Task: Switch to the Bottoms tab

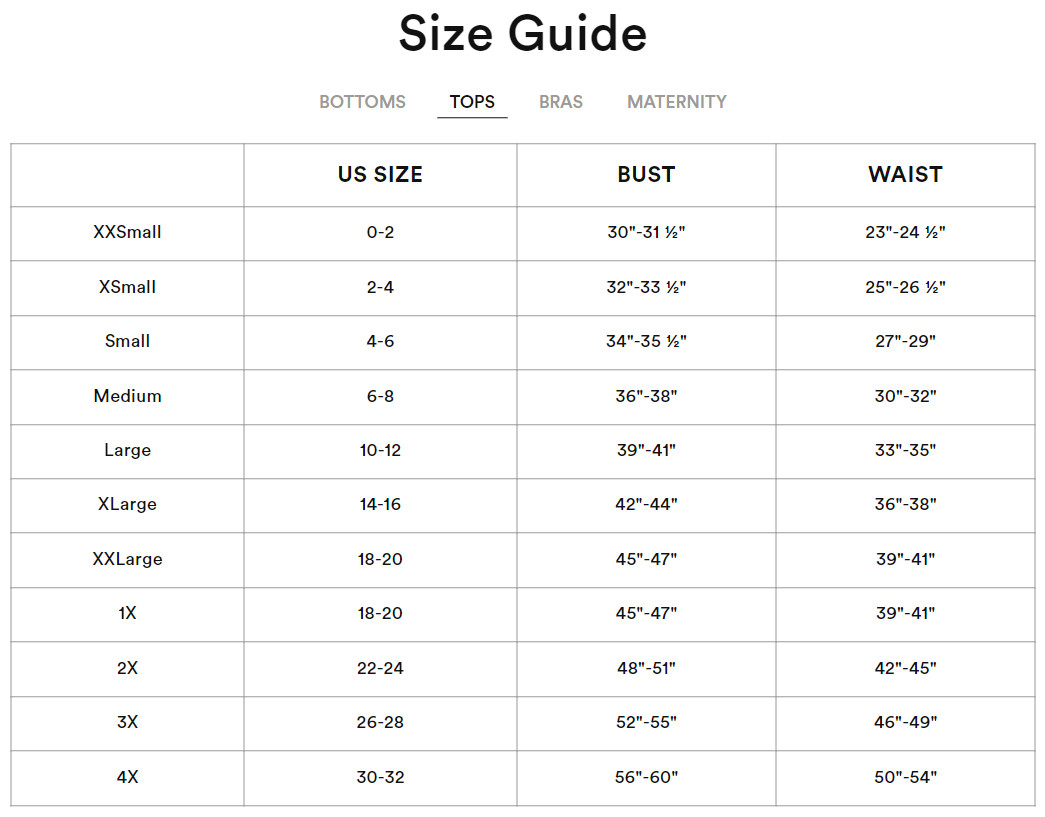Action: (362, 102)
